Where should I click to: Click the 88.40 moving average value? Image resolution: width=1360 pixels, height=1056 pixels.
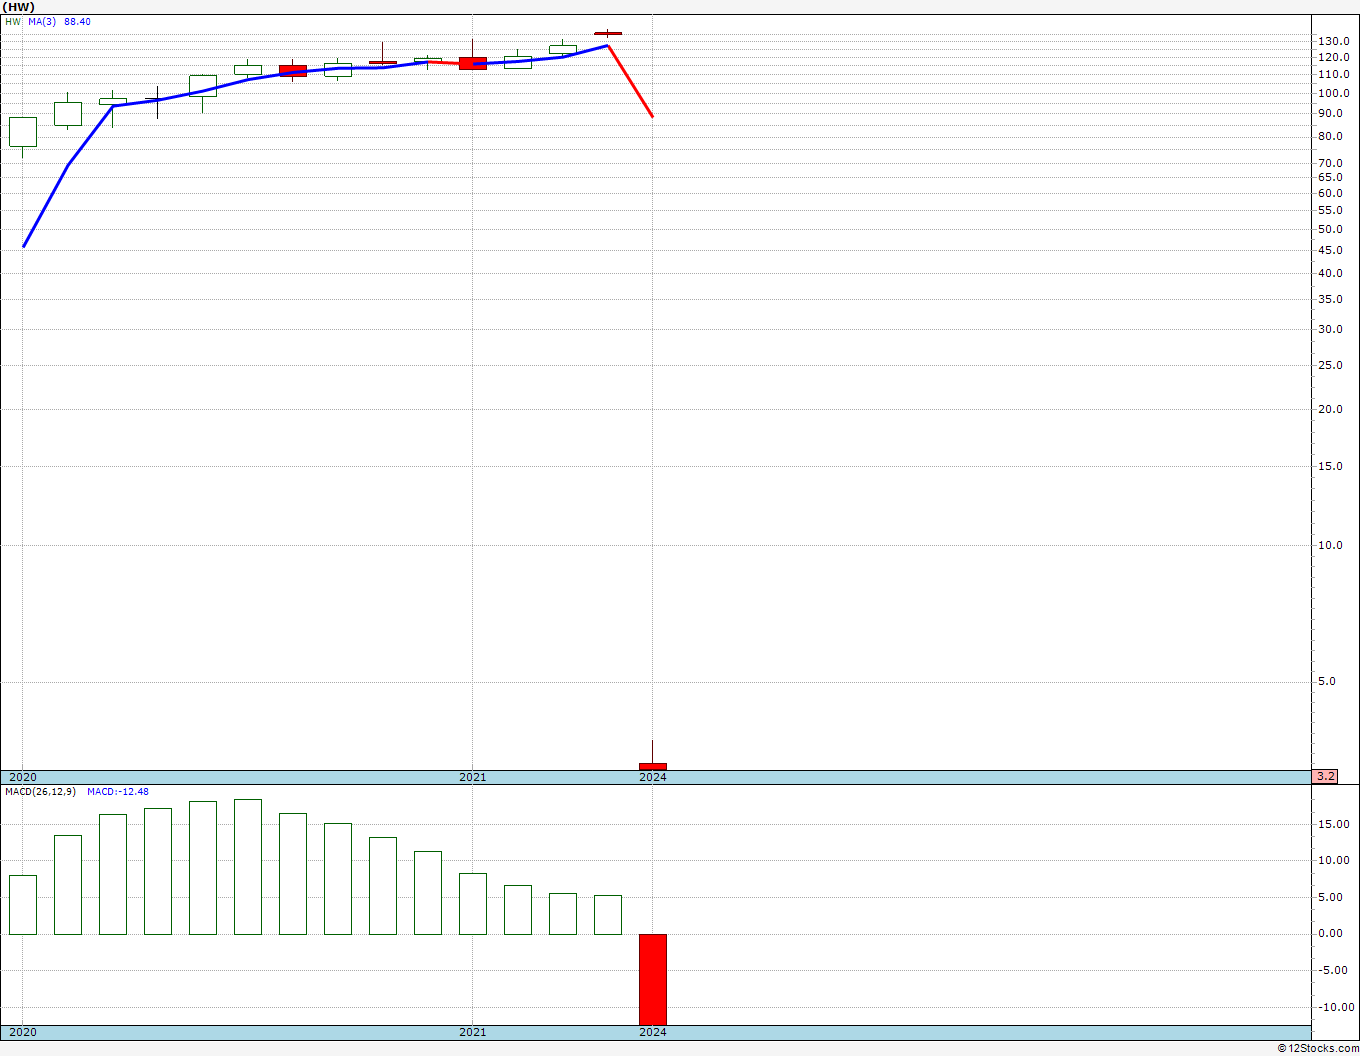(77, 21)
